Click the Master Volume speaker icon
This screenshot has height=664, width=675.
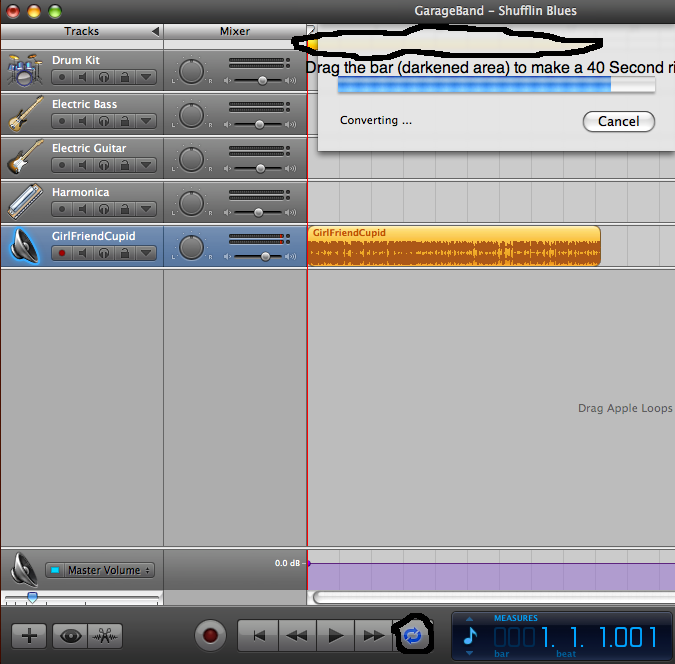pyautogui.click(x=25, y=570)
